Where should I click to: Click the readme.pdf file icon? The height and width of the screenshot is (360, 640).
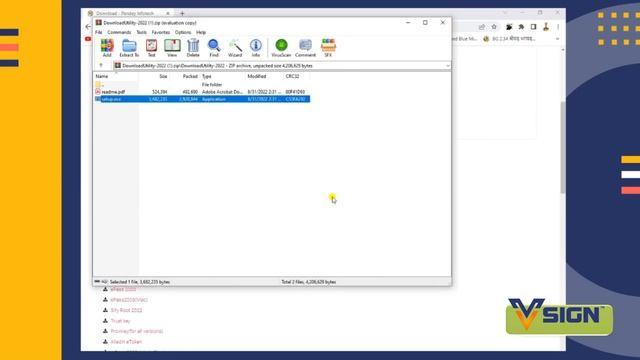(98, 92)
